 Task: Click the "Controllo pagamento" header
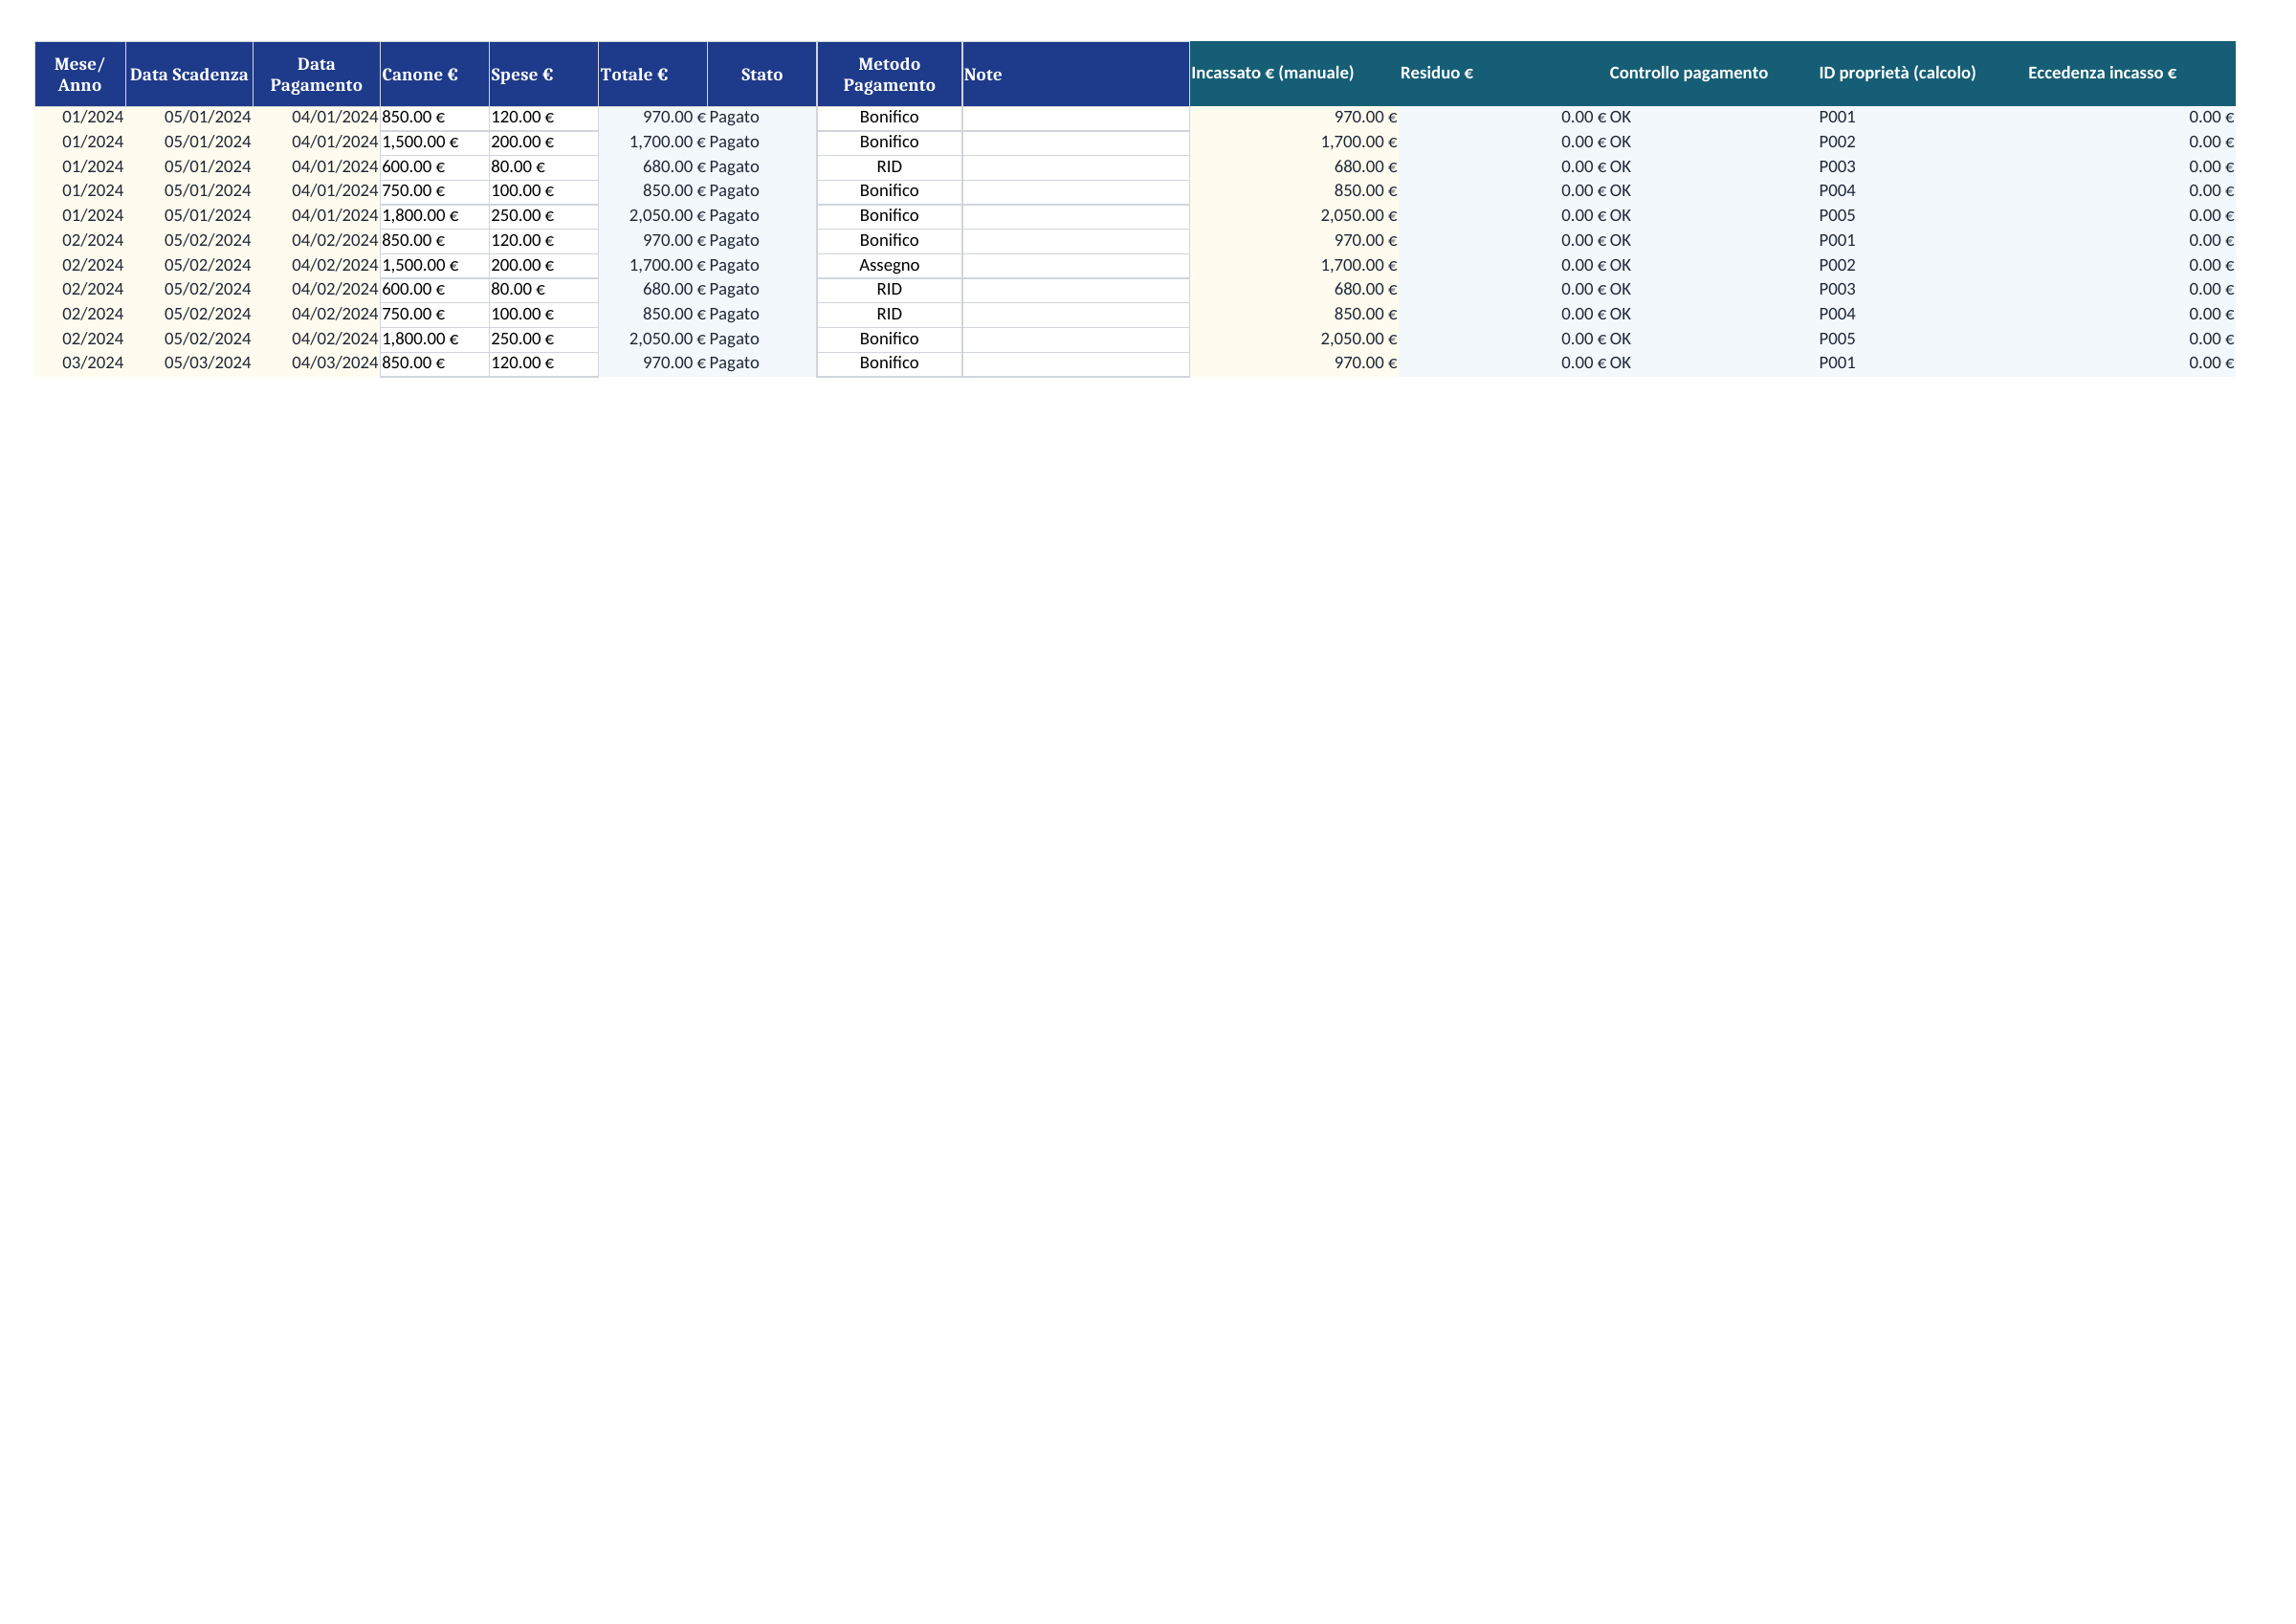[x=1712, y=73]
